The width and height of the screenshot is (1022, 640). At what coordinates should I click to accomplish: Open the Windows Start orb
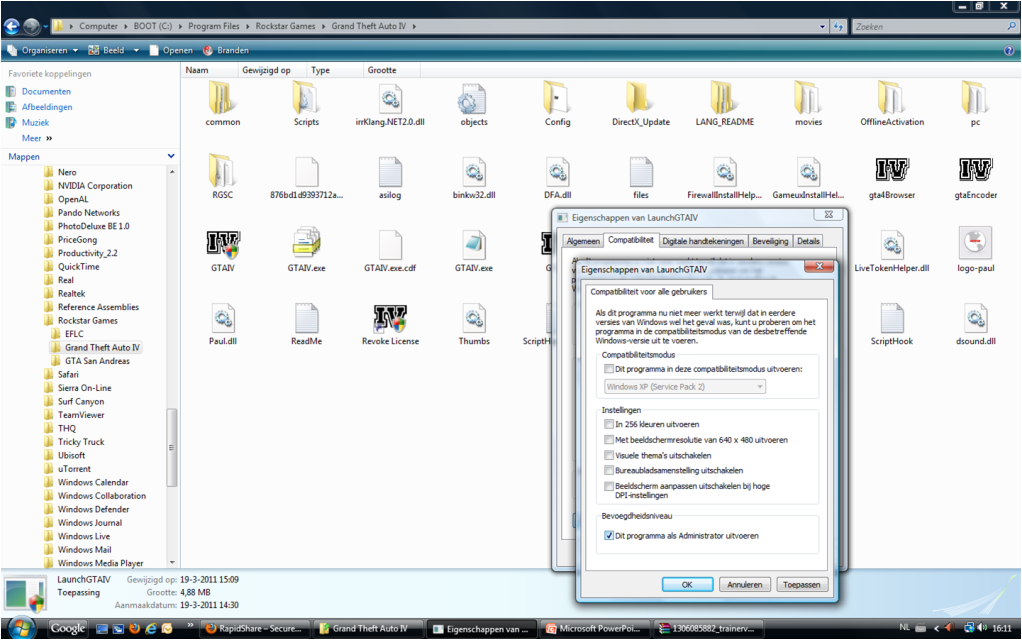[22, 628]
